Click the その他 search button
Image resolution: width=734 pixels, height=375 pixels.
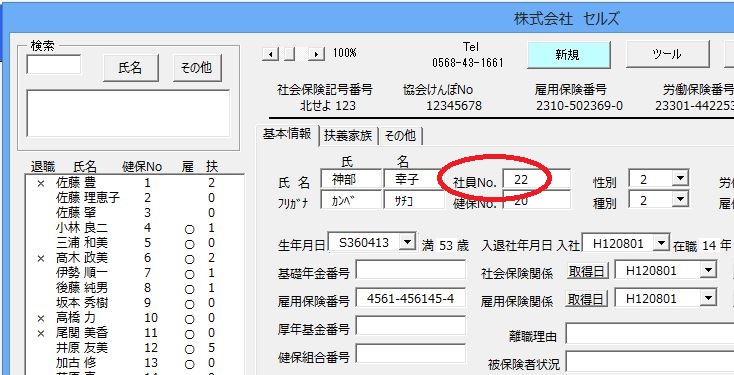coord(197,68)
